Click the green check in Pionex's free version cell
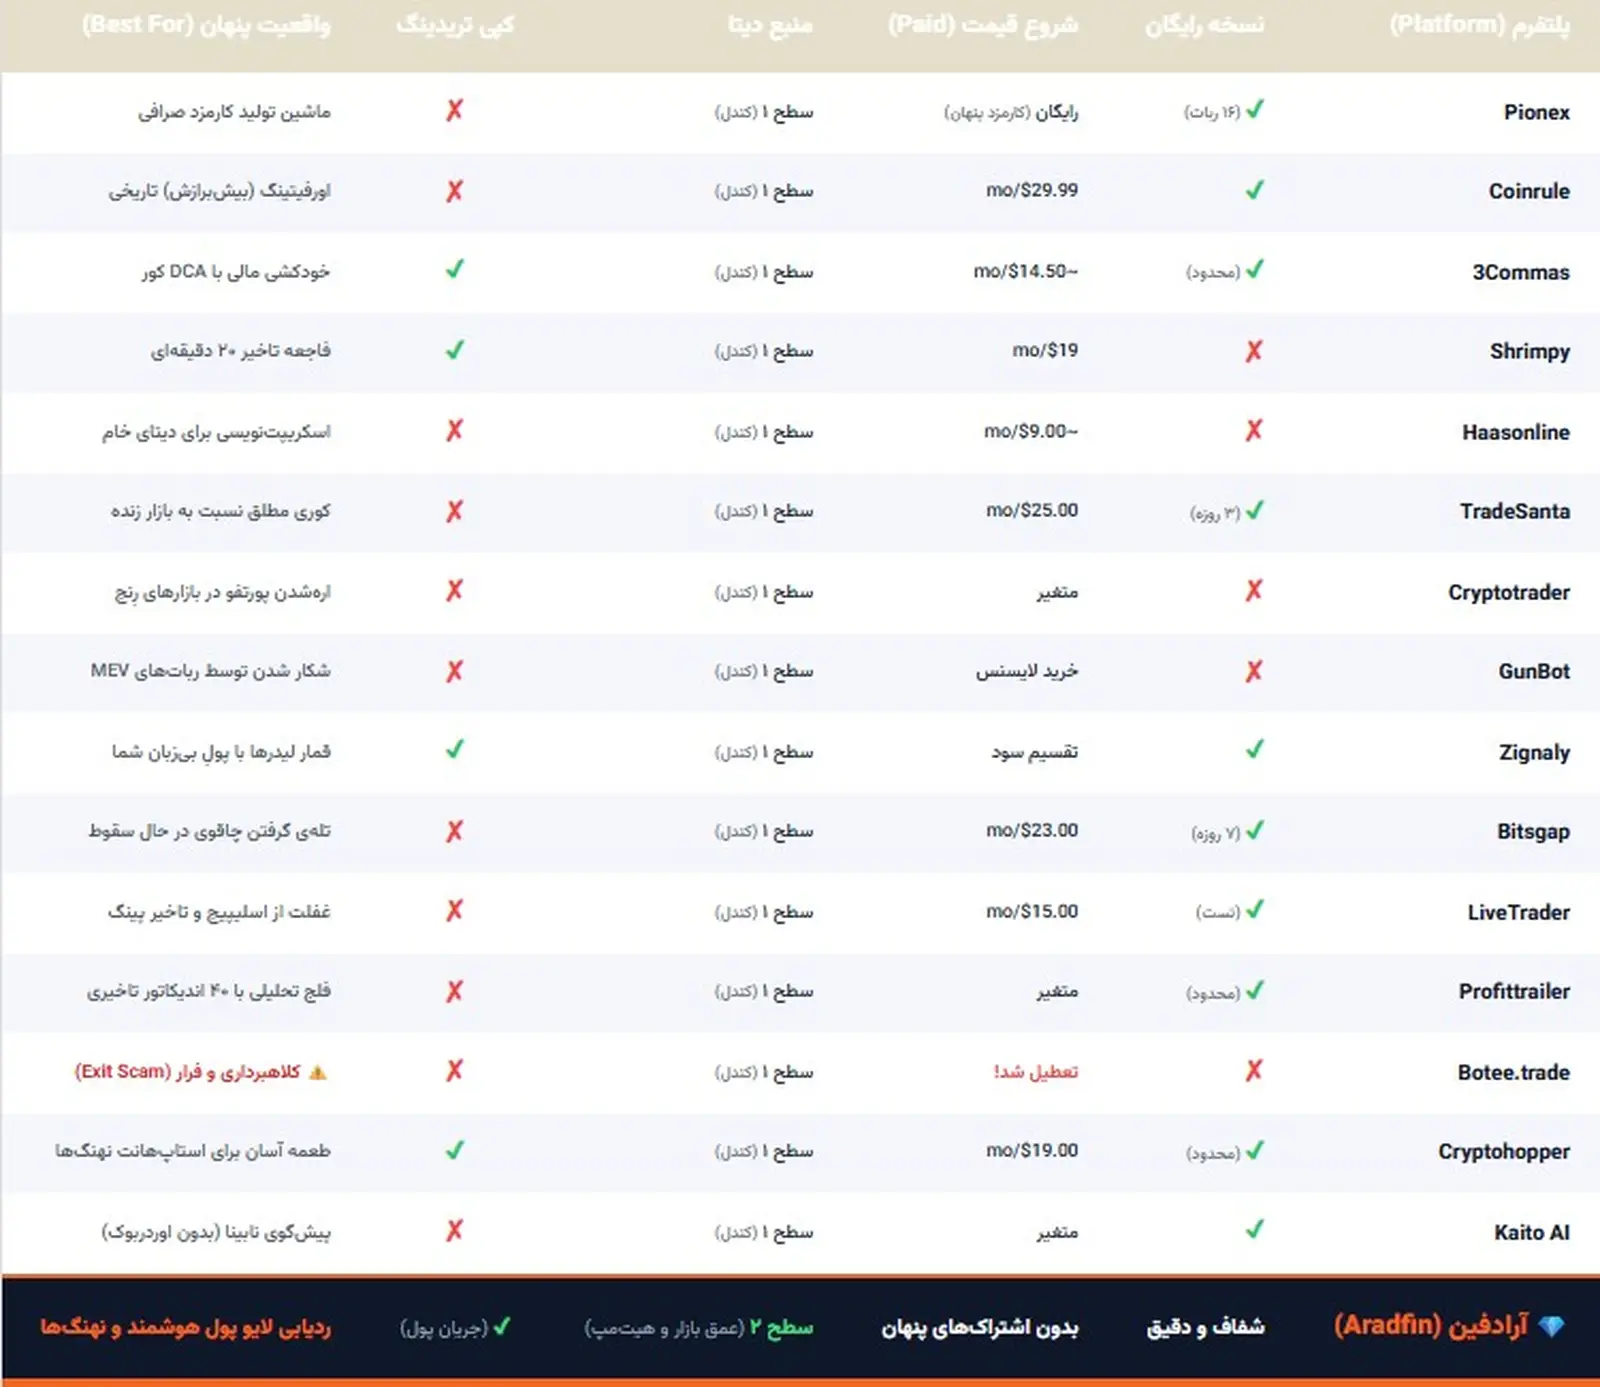The image size is (1600, 1387). tap(1255, 109)
